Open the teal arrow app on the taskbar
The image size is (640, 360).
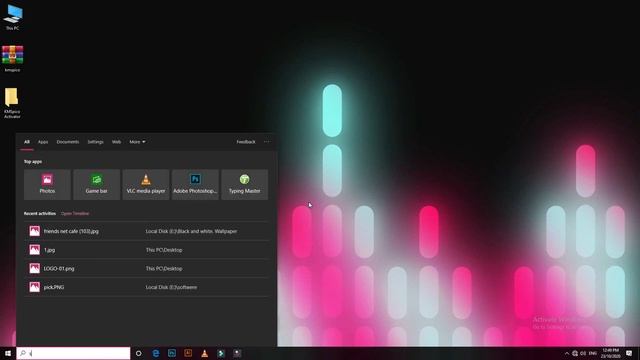point(221,353)
